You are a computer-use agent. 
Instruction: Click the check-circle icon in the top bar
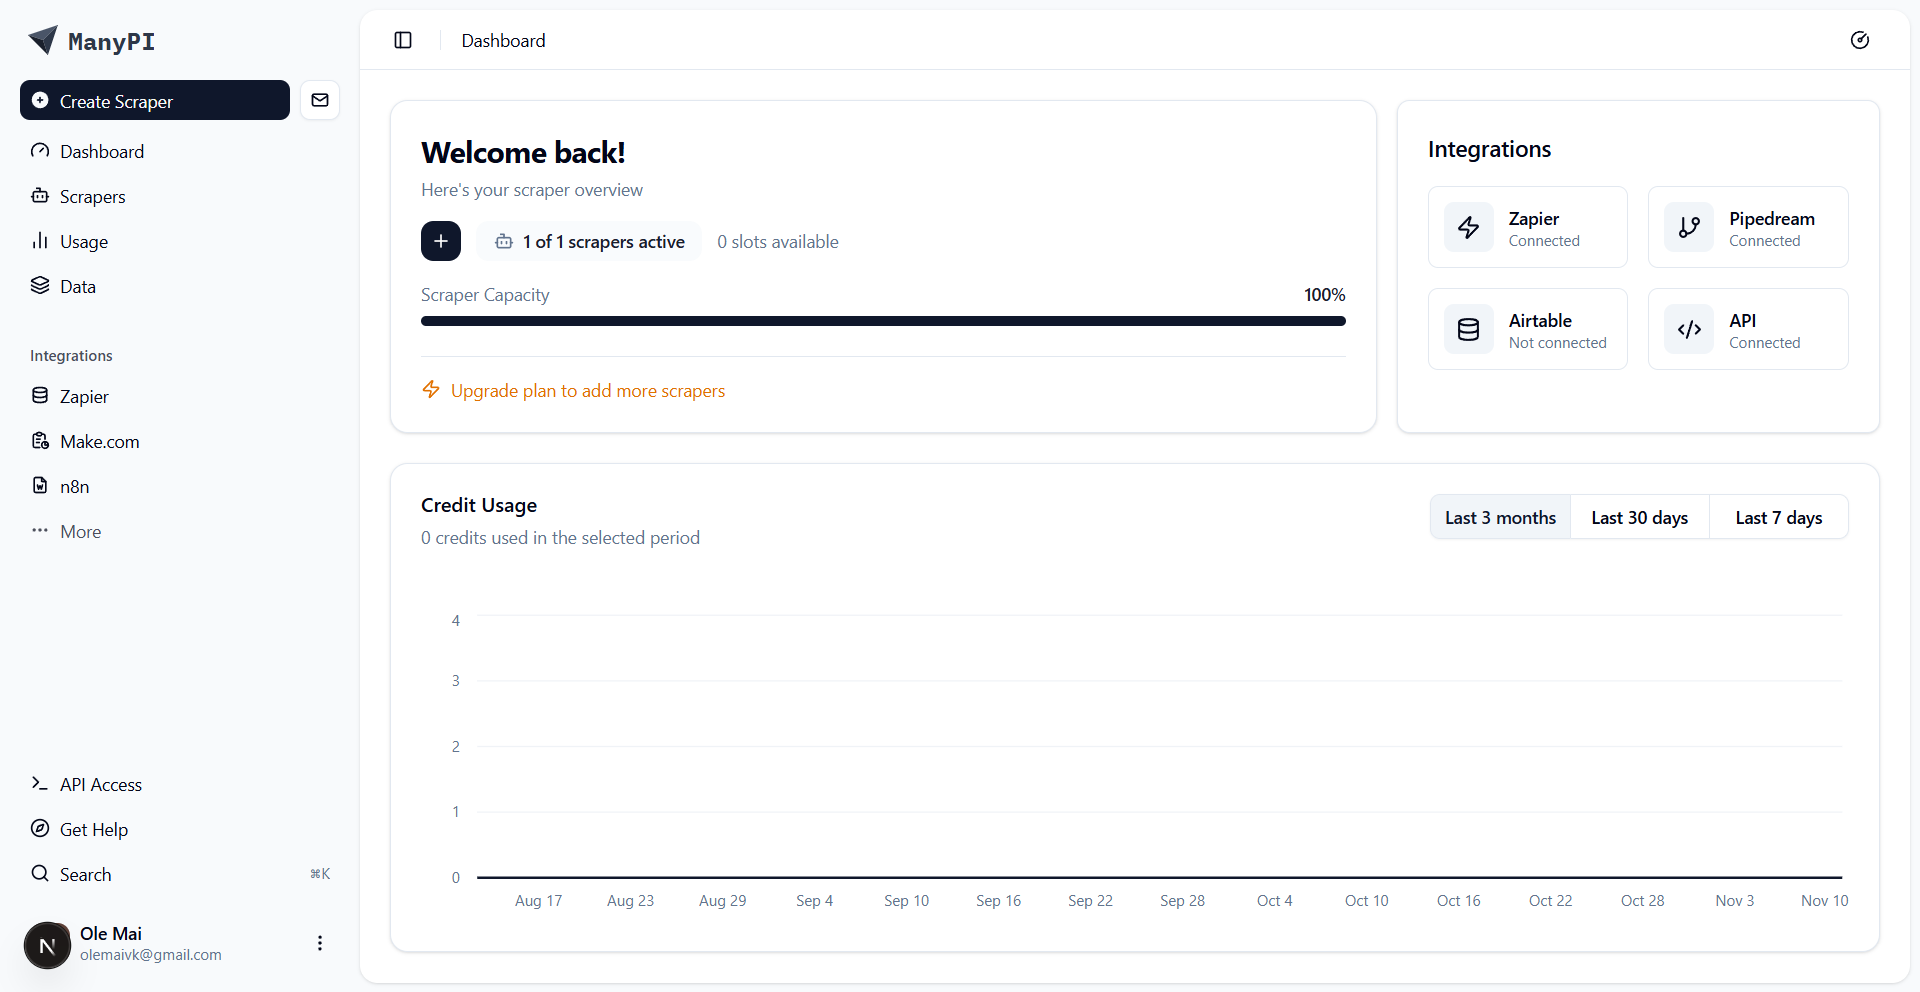pyautogui.click(x=1860, y=40)
